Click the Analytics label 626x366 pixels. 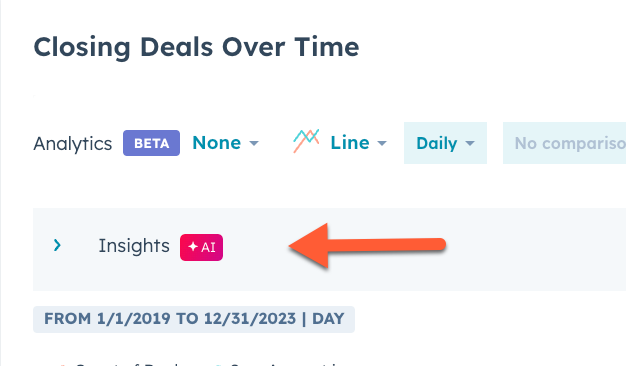73,144
